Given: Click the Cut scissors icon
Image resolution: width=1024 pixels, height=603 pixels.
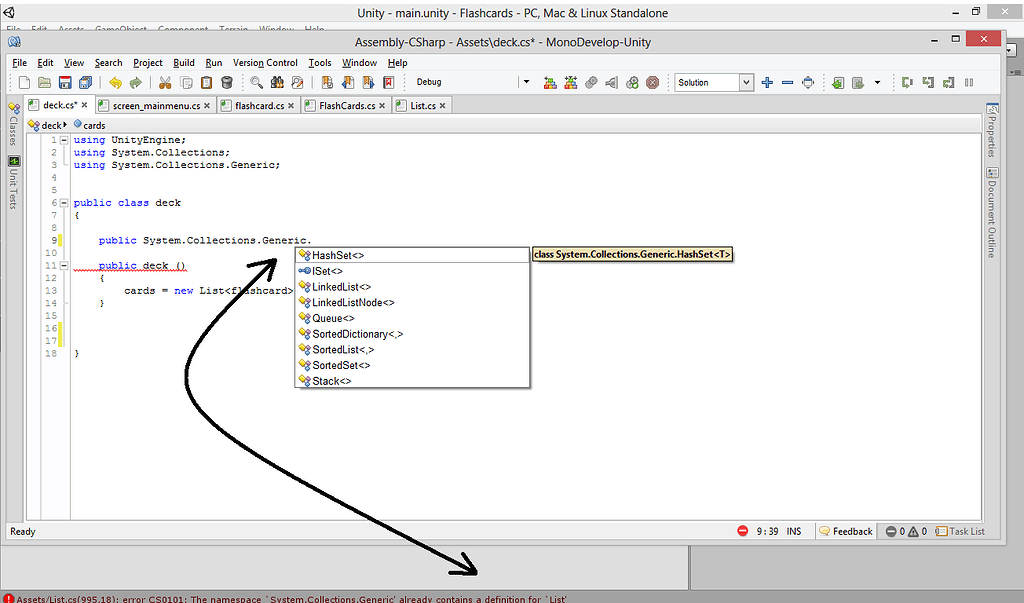Looking at the screenshot, I should pyautogui.click(x=164, y=82).
